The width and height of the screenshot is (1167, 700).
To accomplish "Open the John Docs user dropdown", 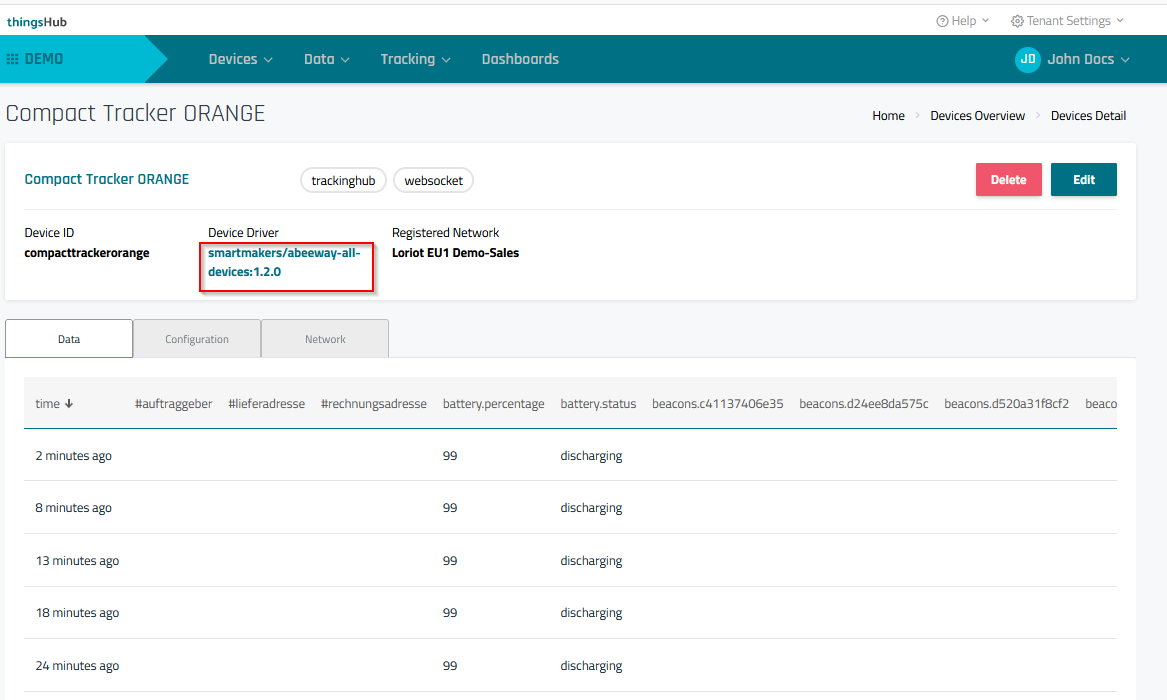I will click(1088, 59).
